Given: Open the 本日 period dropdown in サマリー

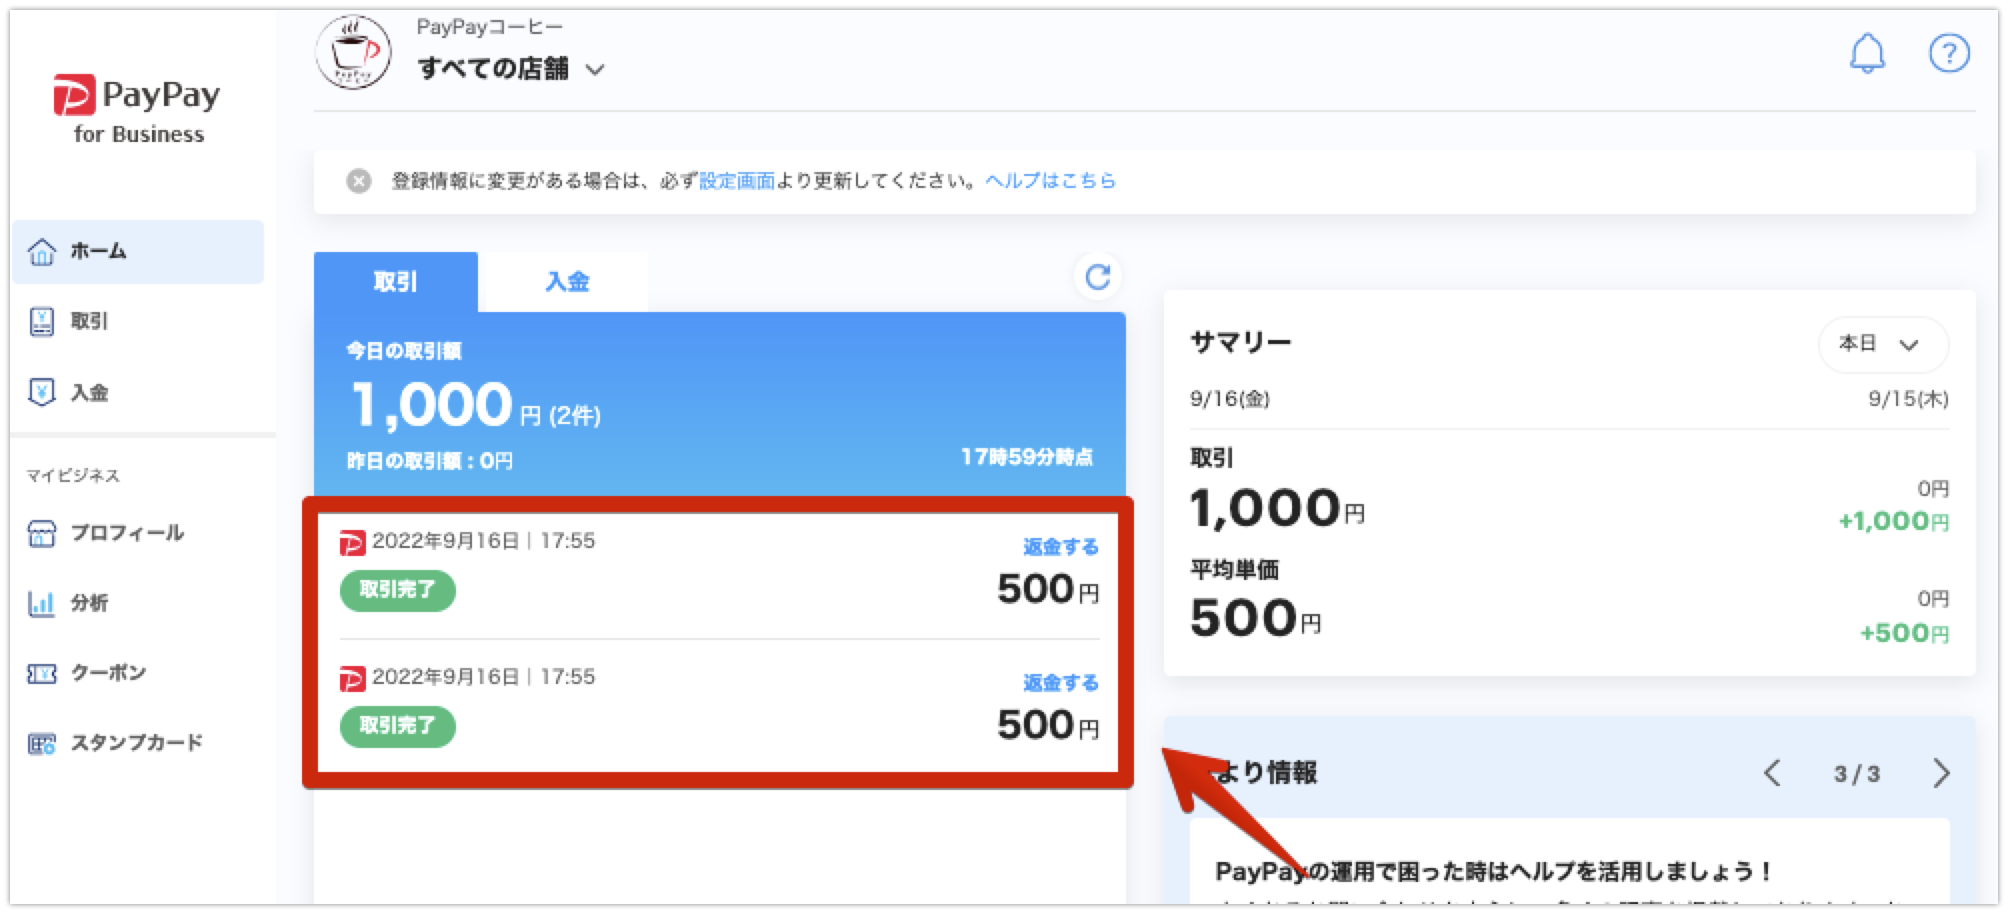Looking at the screenshot, I should [1882, 344].
